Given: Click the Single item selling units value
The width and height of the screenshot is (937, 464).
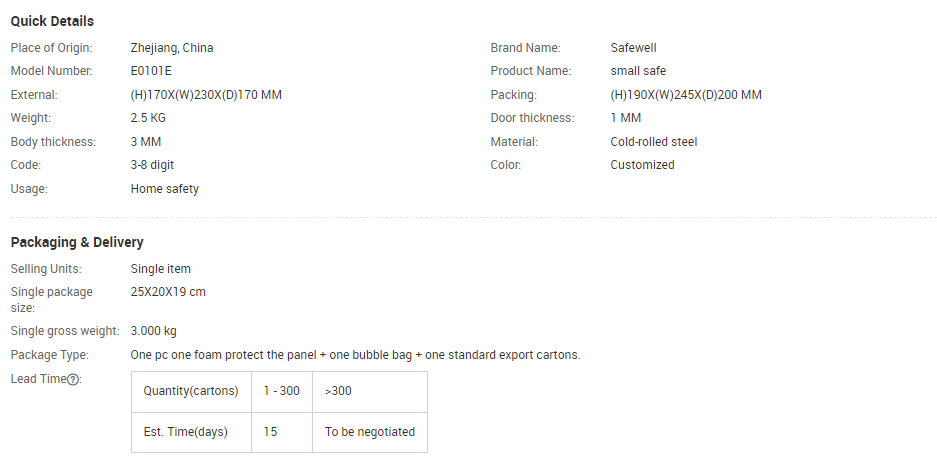Looking at the screenshot, I should 161,269.
